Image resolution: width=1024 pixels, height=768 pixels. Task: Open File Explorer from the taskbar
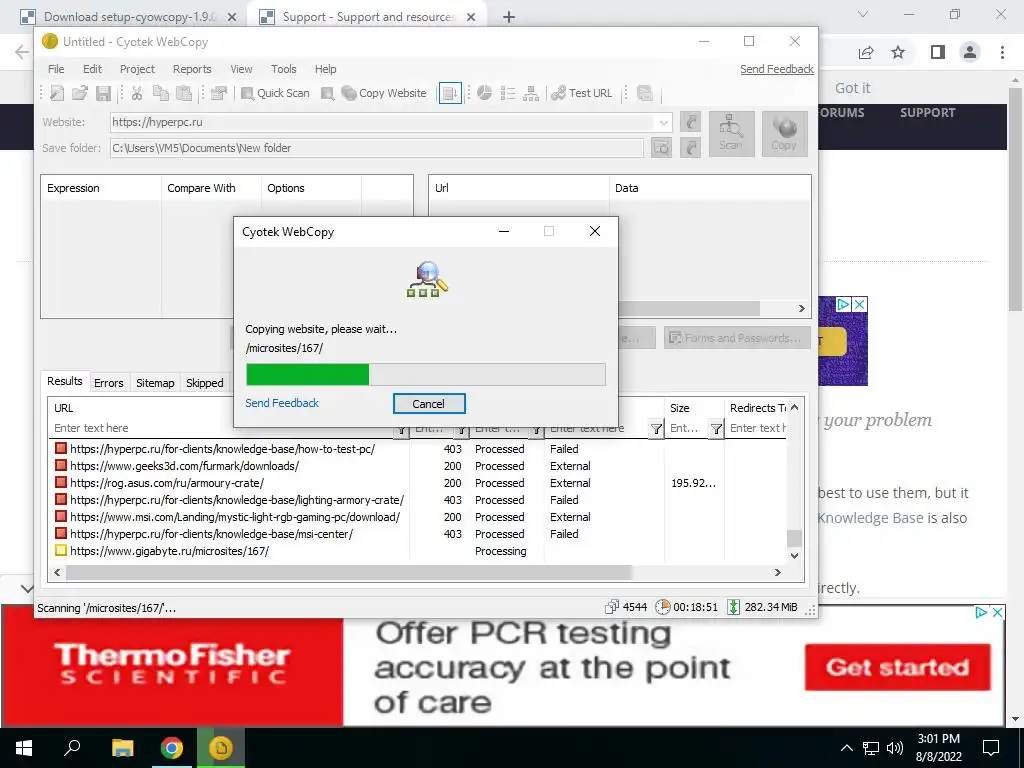122,748
